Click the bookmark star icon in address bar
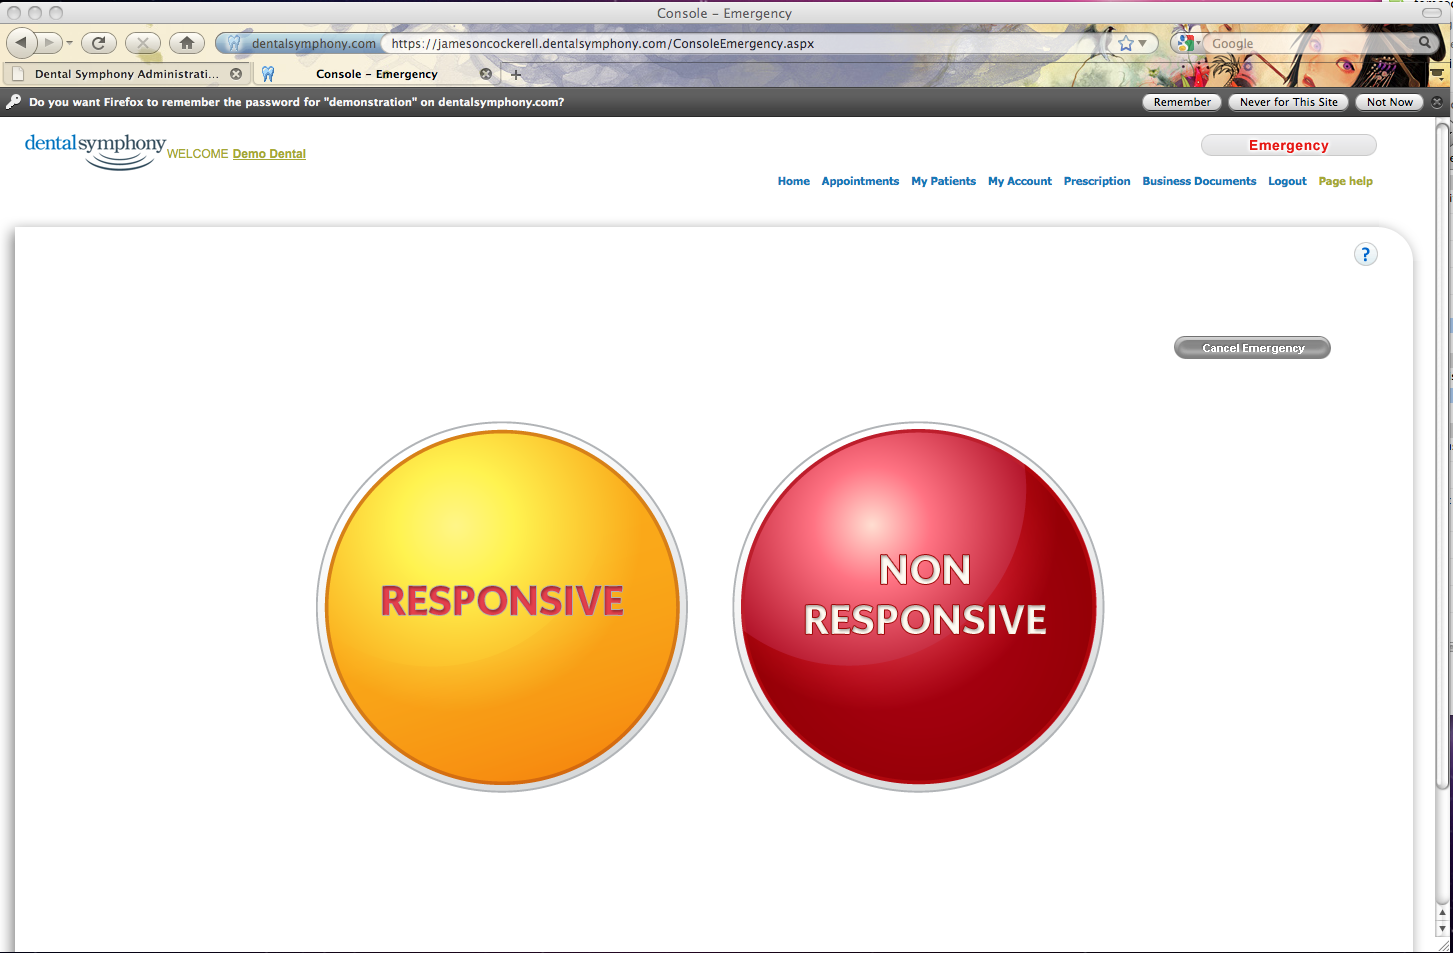The width and height of the screenshot is (1453, 953). click(x=1126, y=44)
